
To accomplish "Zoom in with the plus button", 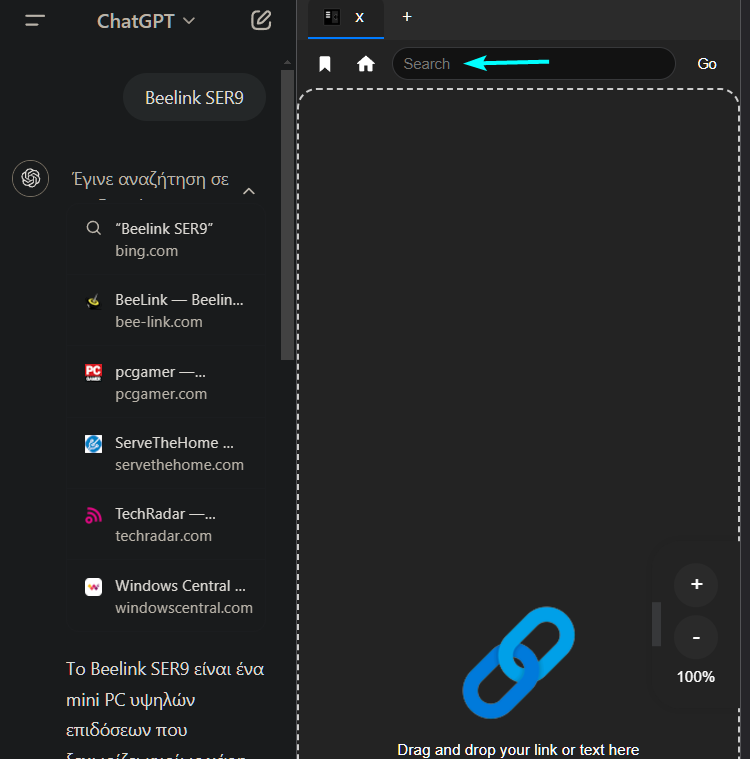I will pyautogui.click(x=696, y=584).
